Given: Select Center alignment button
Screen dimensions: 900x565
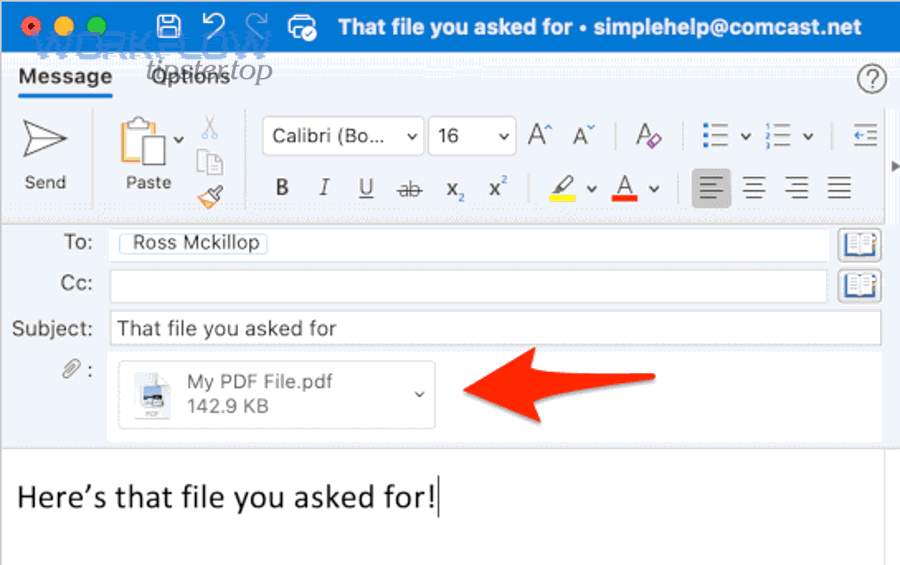Looking at the screenshot, I should [x=754, y=188].
